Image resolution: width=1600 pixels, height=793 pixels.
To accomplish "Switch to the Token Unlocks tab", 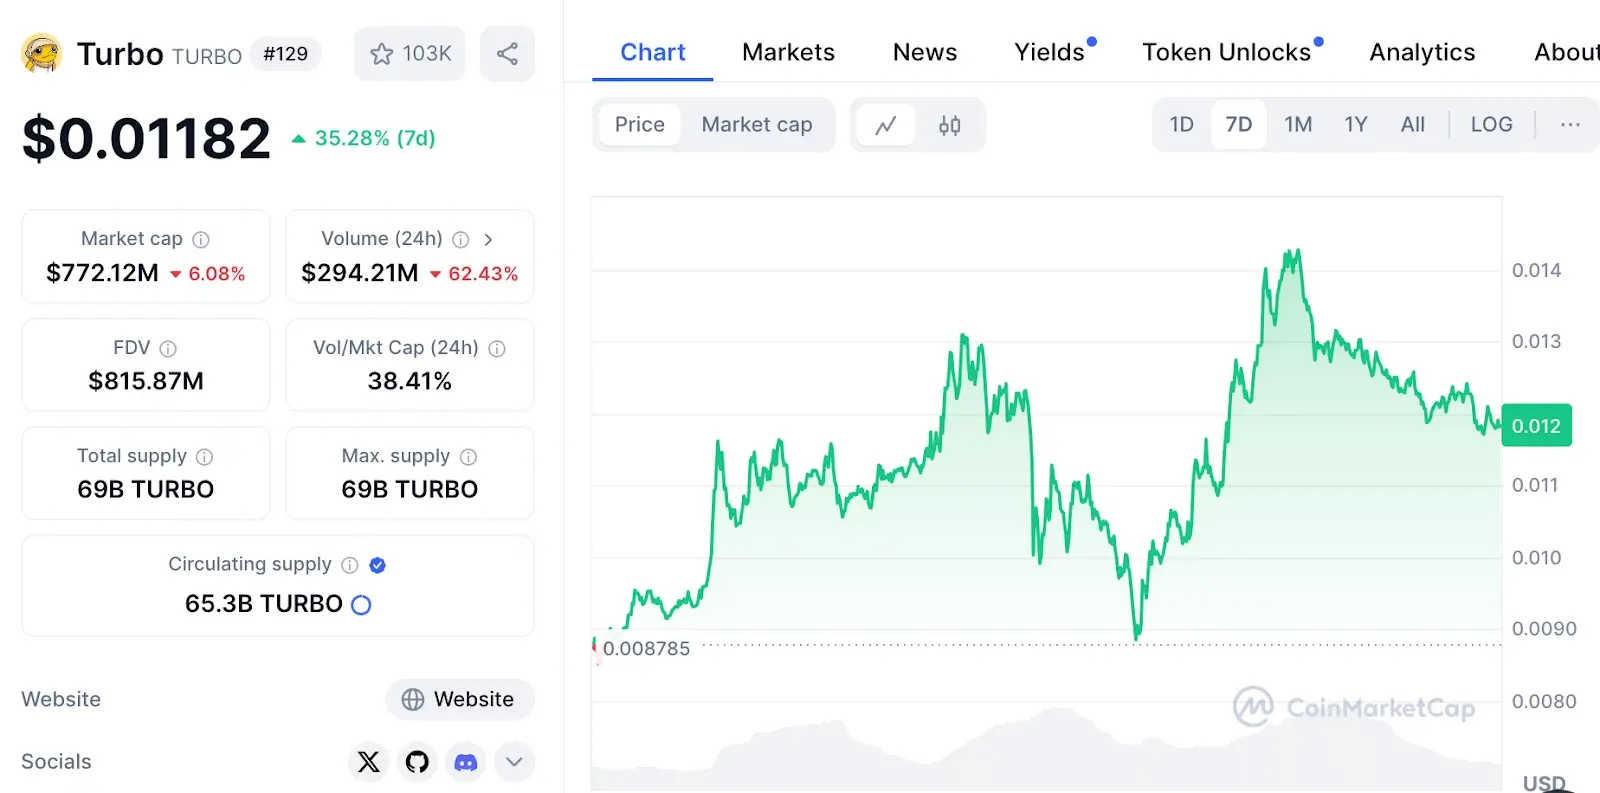I will pyautogui.click(x=1227, y=52).
